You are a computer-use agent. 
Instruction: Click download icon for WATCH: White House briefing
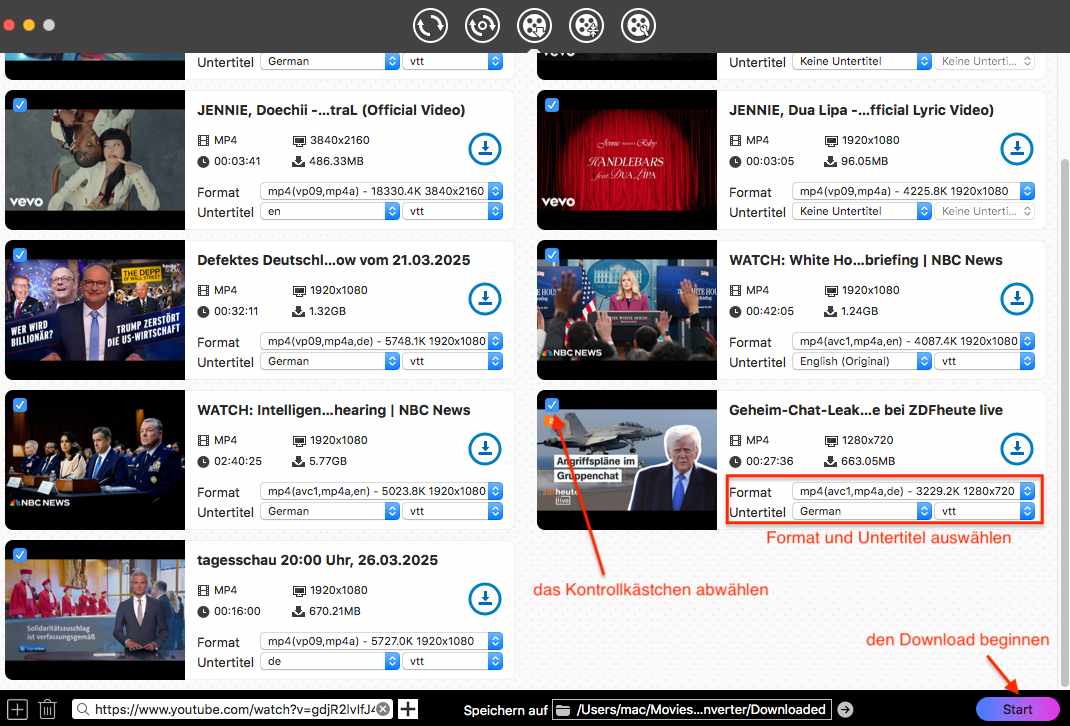pos(1017,299)
